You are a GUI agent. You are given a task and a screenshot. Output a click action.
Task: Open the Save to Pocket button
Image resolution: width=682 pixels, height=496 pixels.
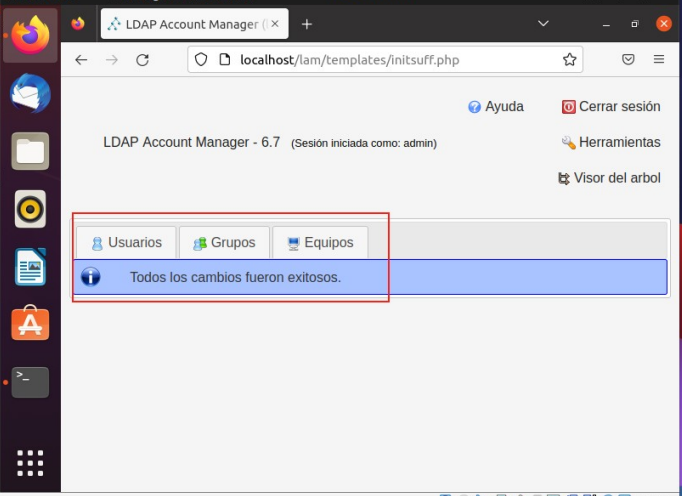(x=628, y=59)
